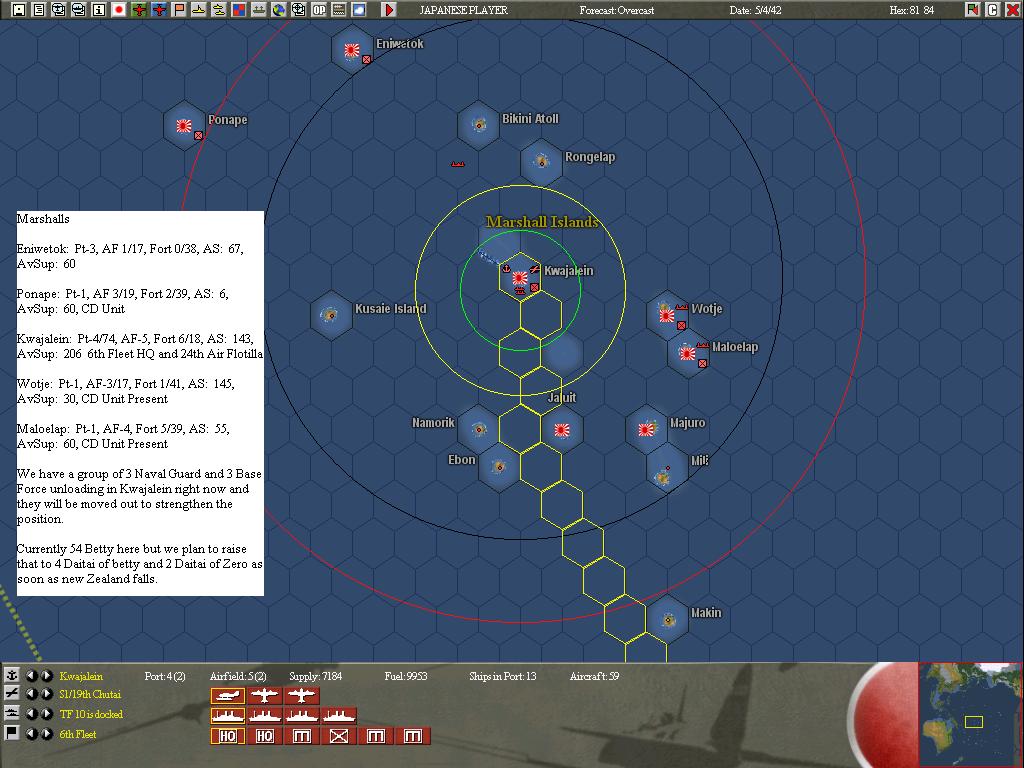Open the document list icon in toolbar
Viewport: 1024px width, 768px height.
point(39,10)
